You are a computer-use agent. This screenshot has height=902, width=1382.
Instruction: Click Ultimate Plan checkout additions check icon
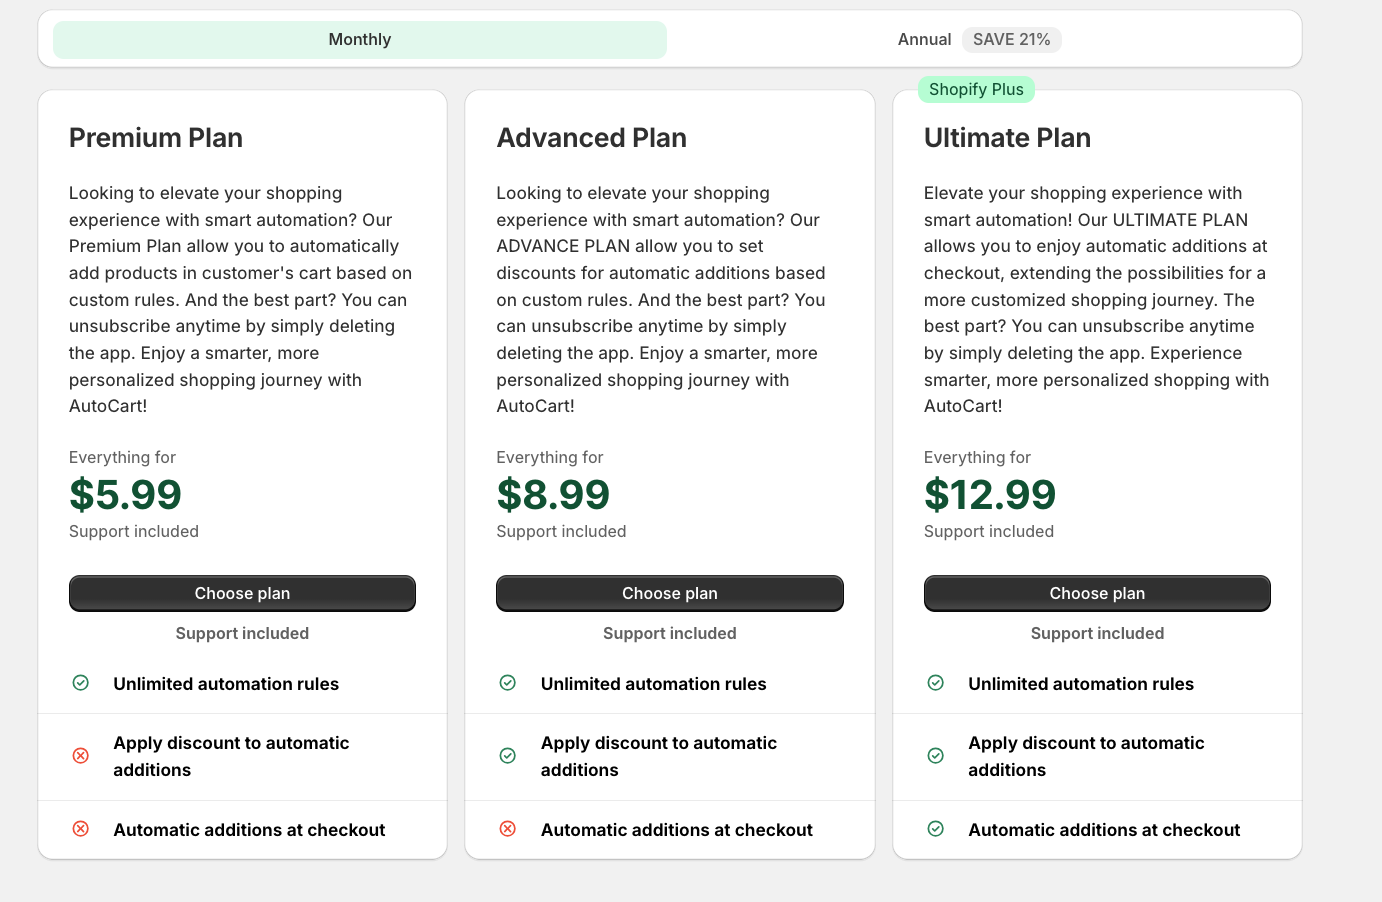tap(936, 829)
